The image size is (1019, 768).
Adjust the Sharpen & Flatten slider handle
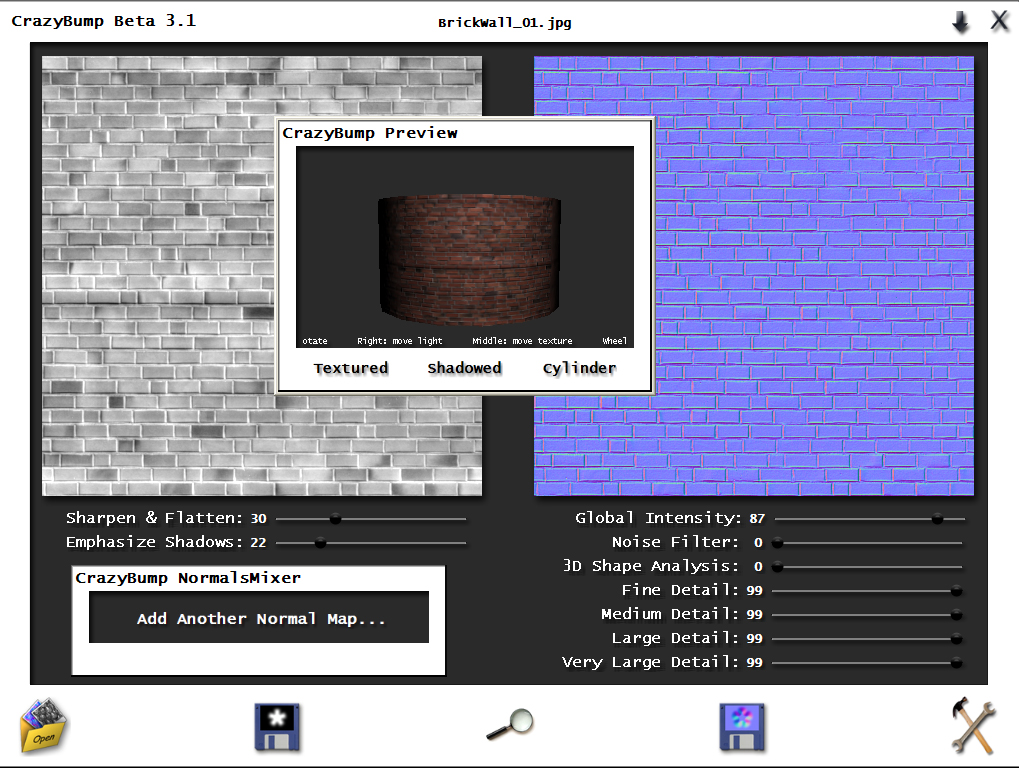coord(335,519)
